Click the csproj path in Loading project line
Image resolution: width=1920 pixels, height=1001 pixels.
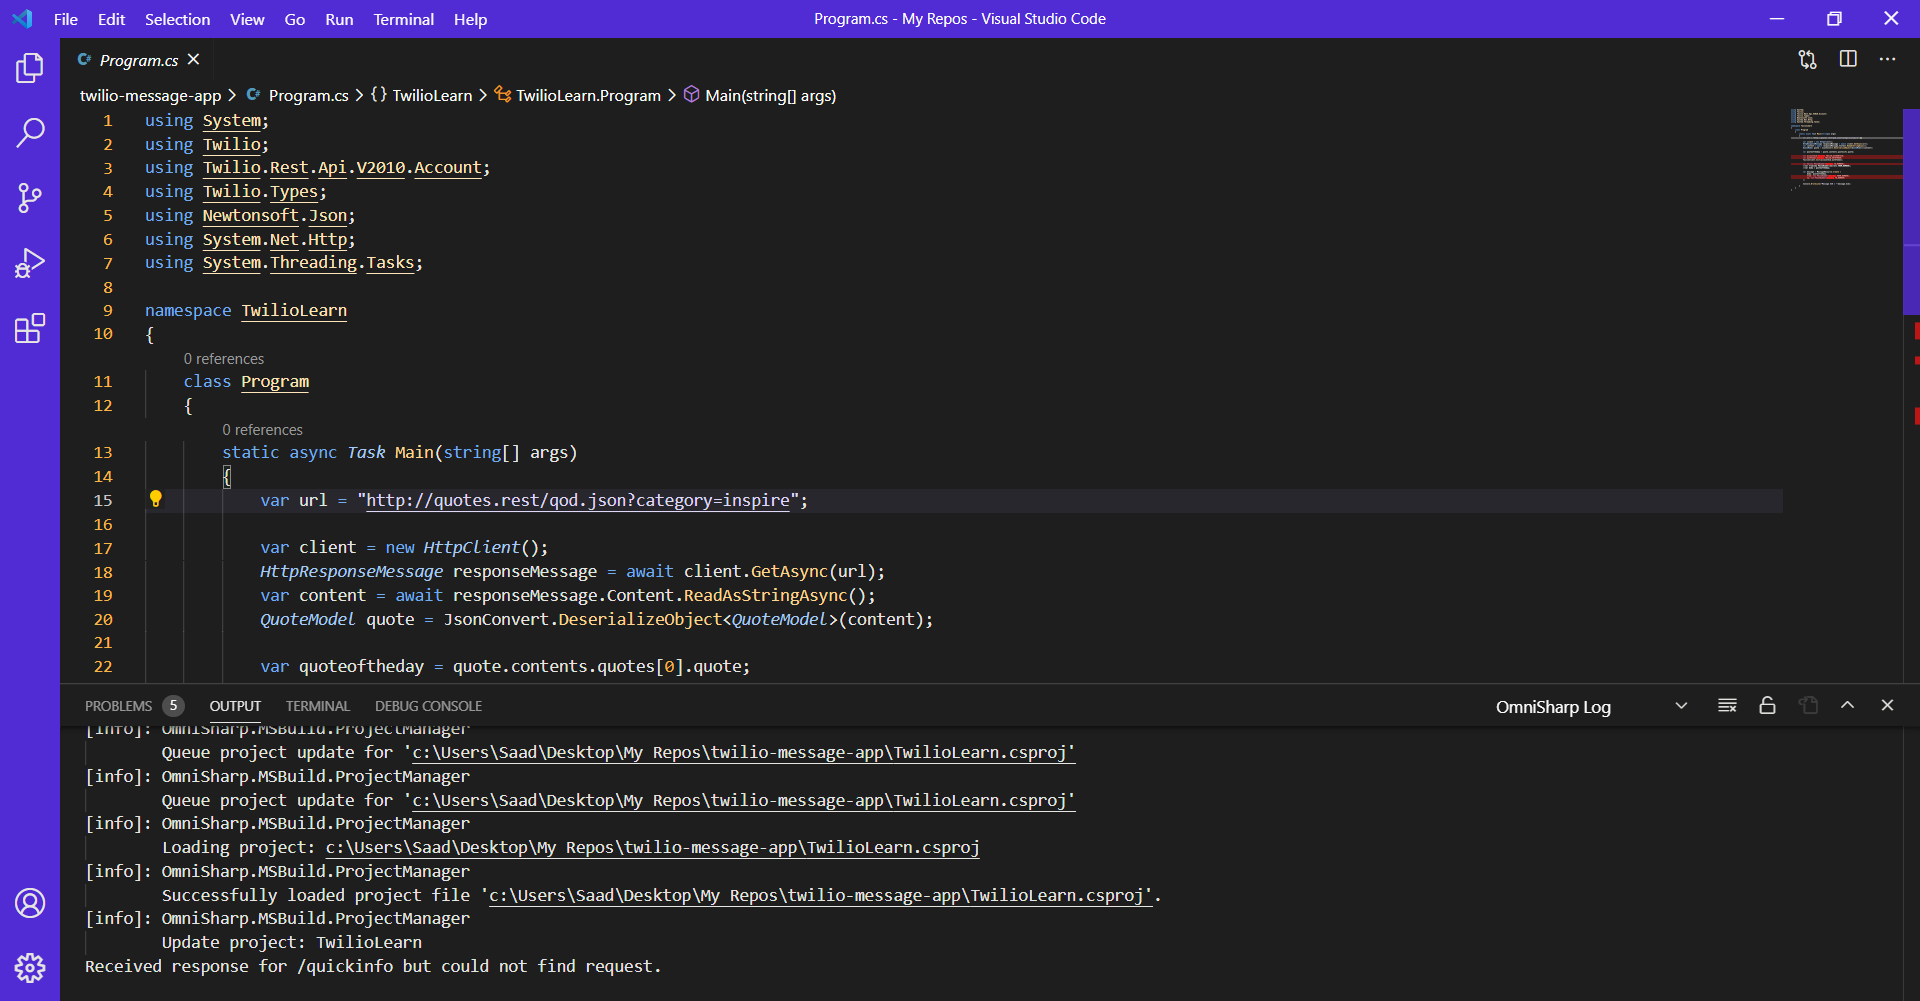pos(652,848)
